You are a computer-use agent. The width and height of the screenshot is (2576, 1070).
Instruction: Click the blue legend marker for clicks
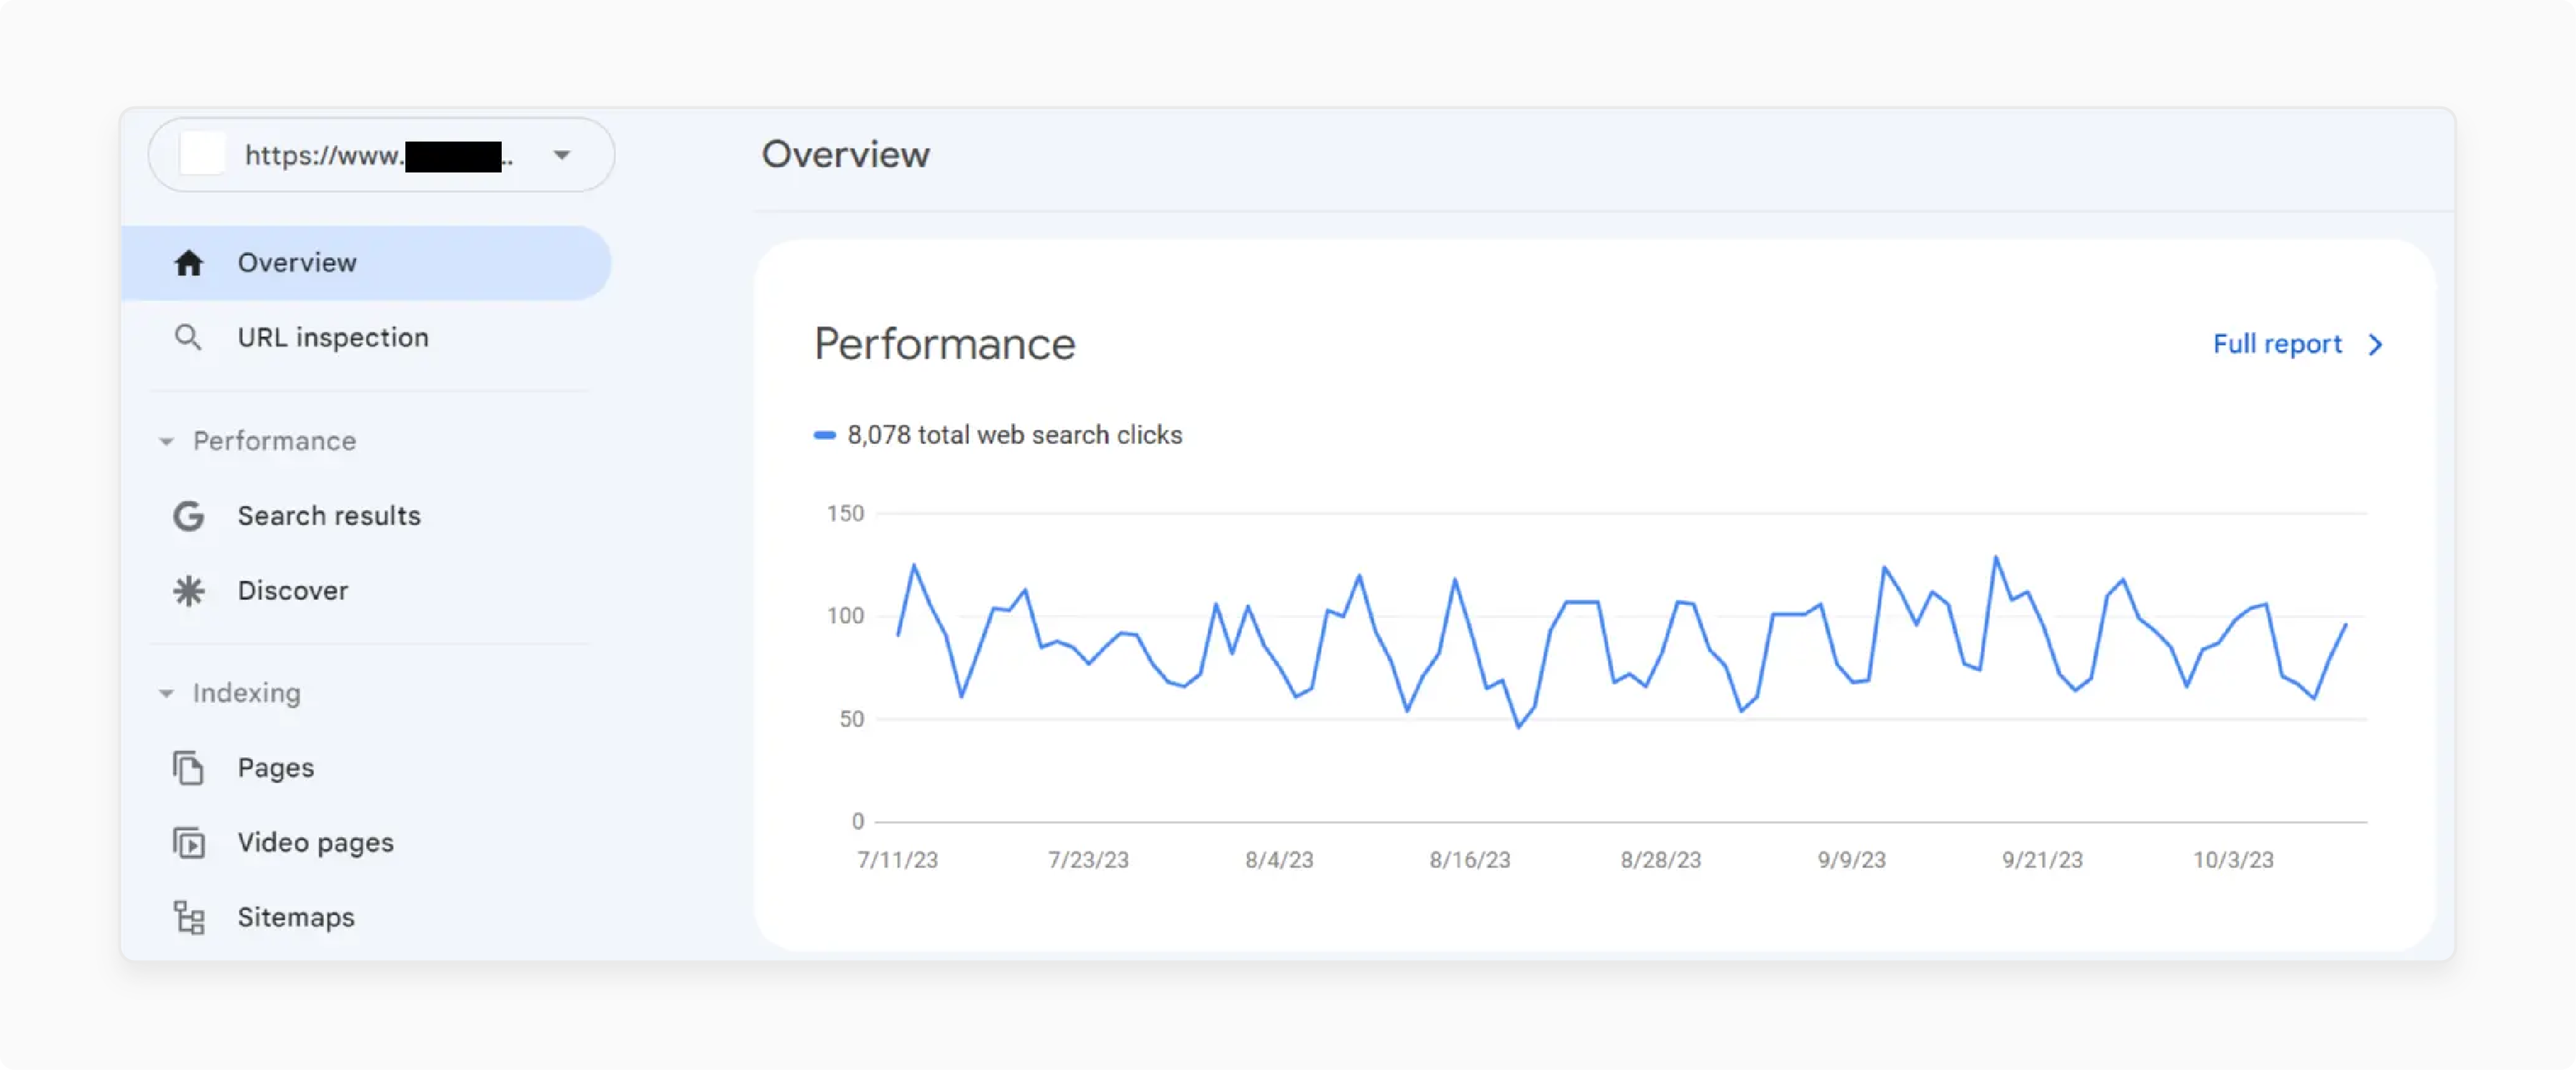tap(824, 435)
